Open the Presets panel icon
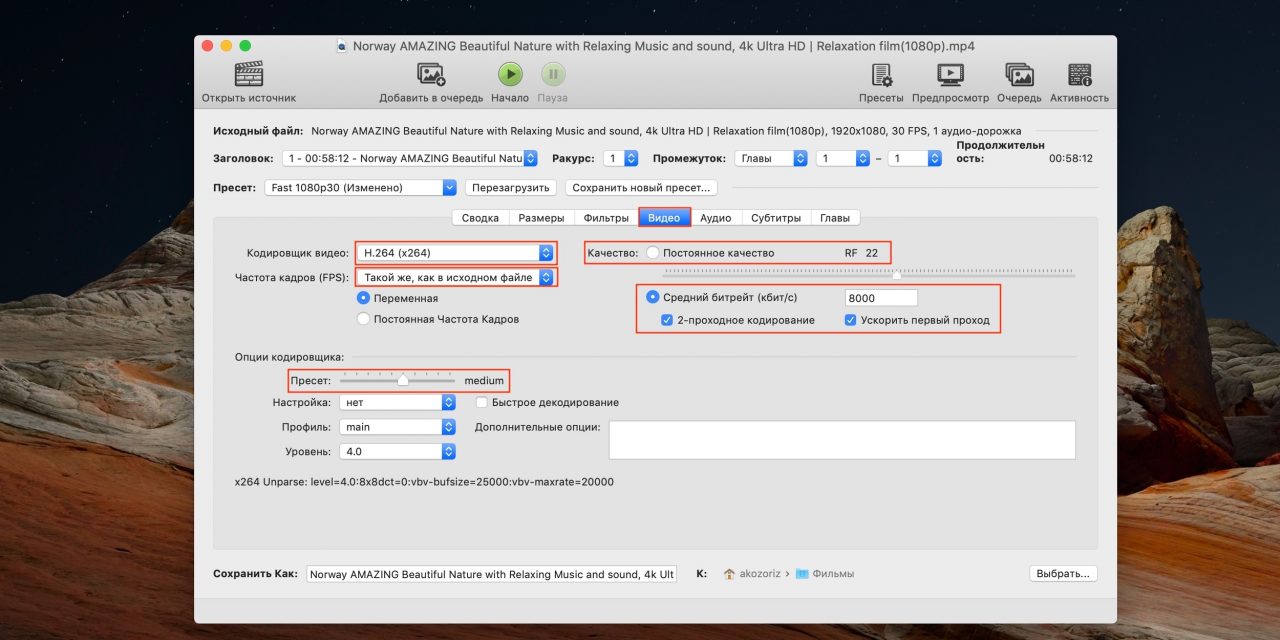Image resolution: width=1280 pixels, height=640 pixels. (881, 75)
